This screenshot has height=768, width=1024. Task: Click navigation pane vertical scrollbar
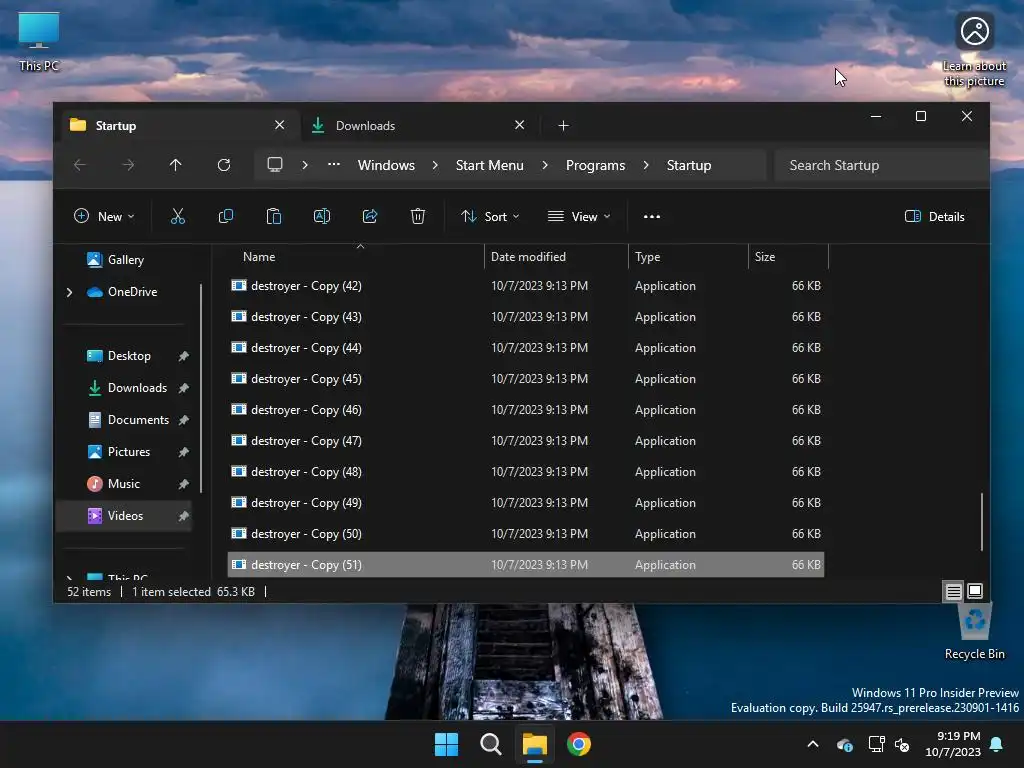[200, 389]
